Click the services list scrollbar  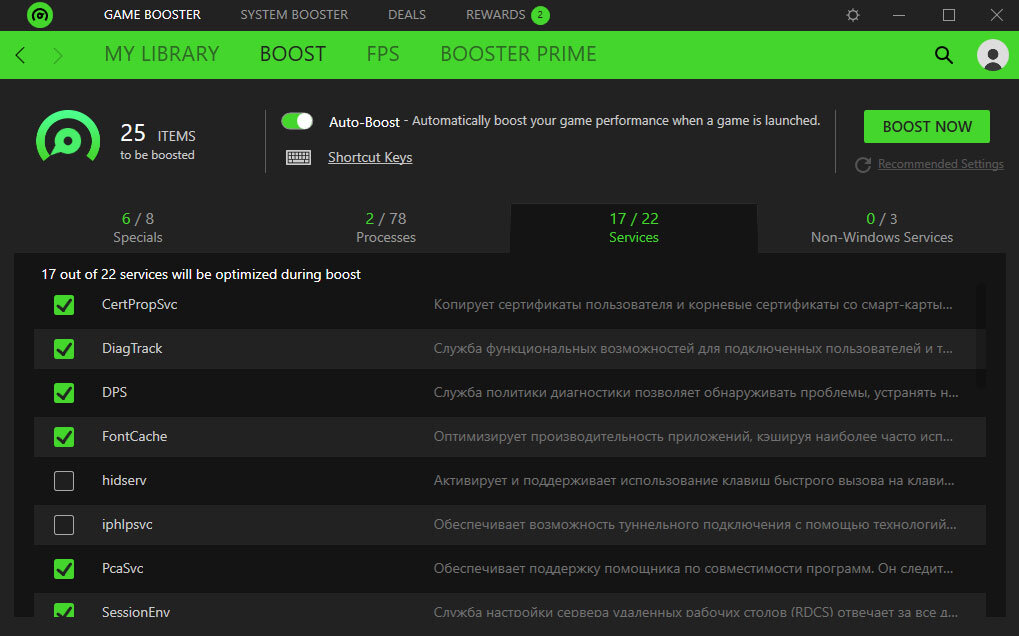tap(981, 336)
